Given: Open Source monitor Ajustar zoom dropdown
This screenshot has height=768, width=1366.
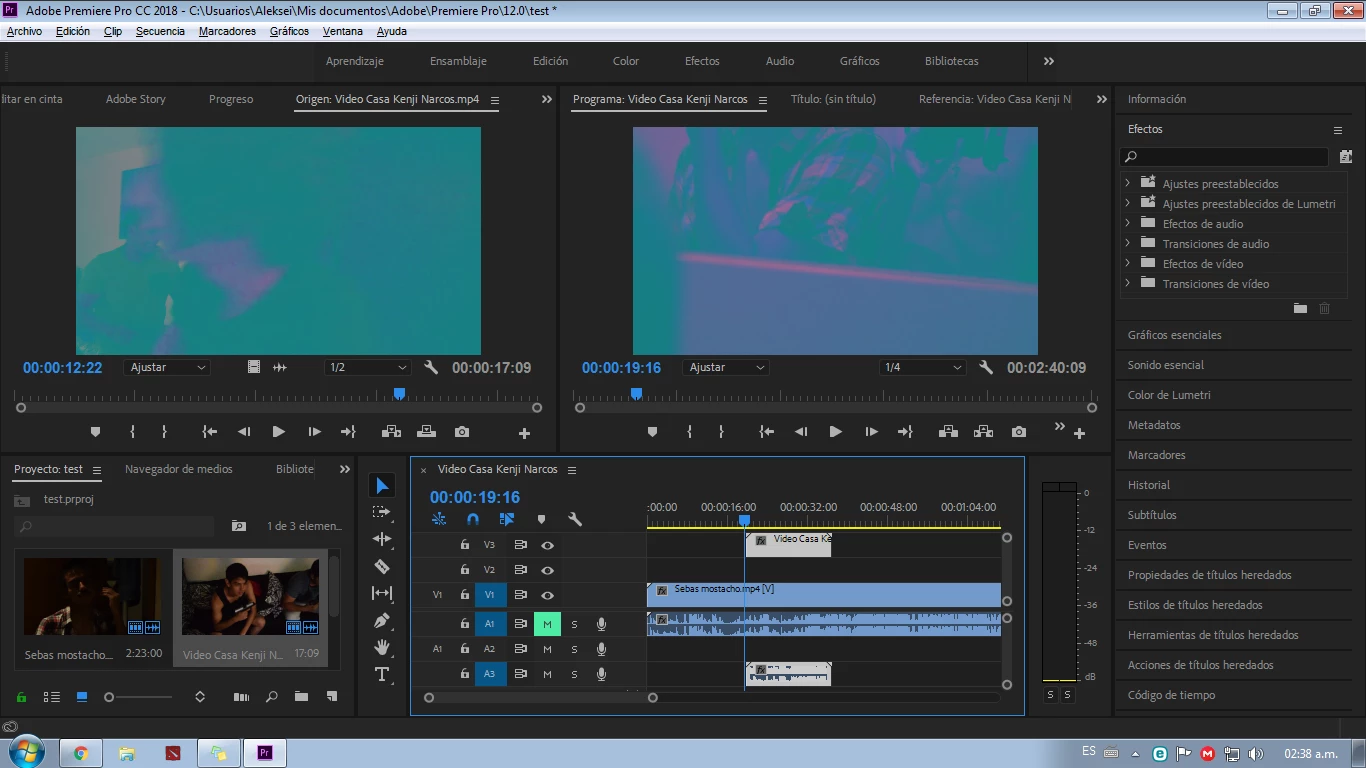Looking at the screenshot, I should pos(167,367).
